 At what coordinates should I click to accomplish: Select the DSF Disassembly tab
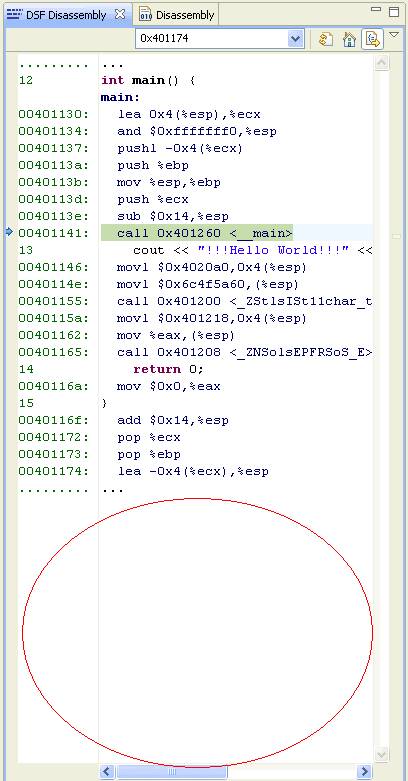pos(58,15)
